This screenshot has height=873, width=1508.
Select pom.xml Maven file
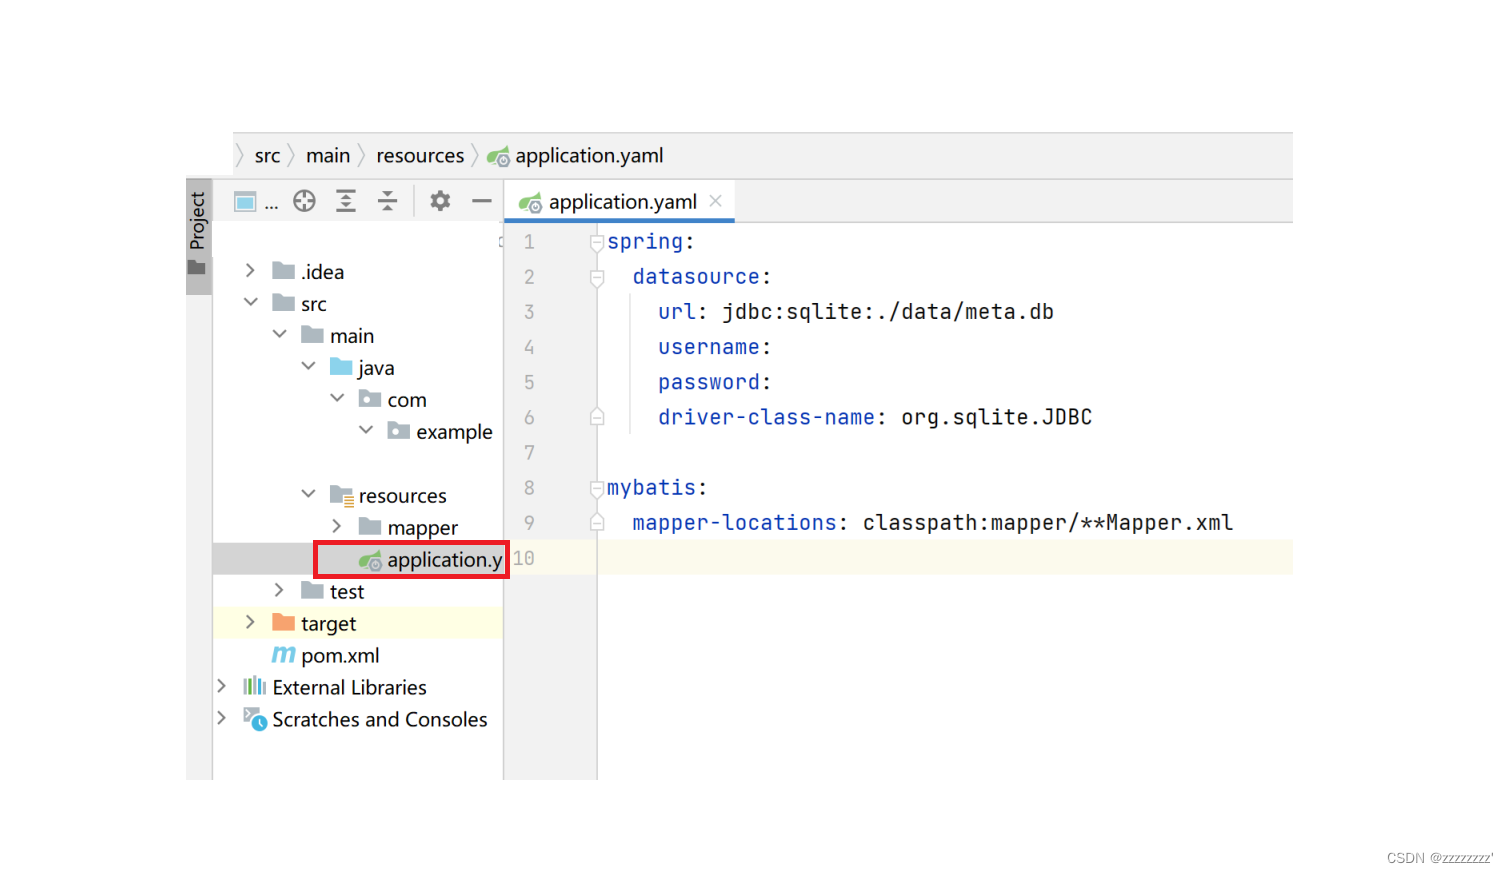click(x=340, y=656)
